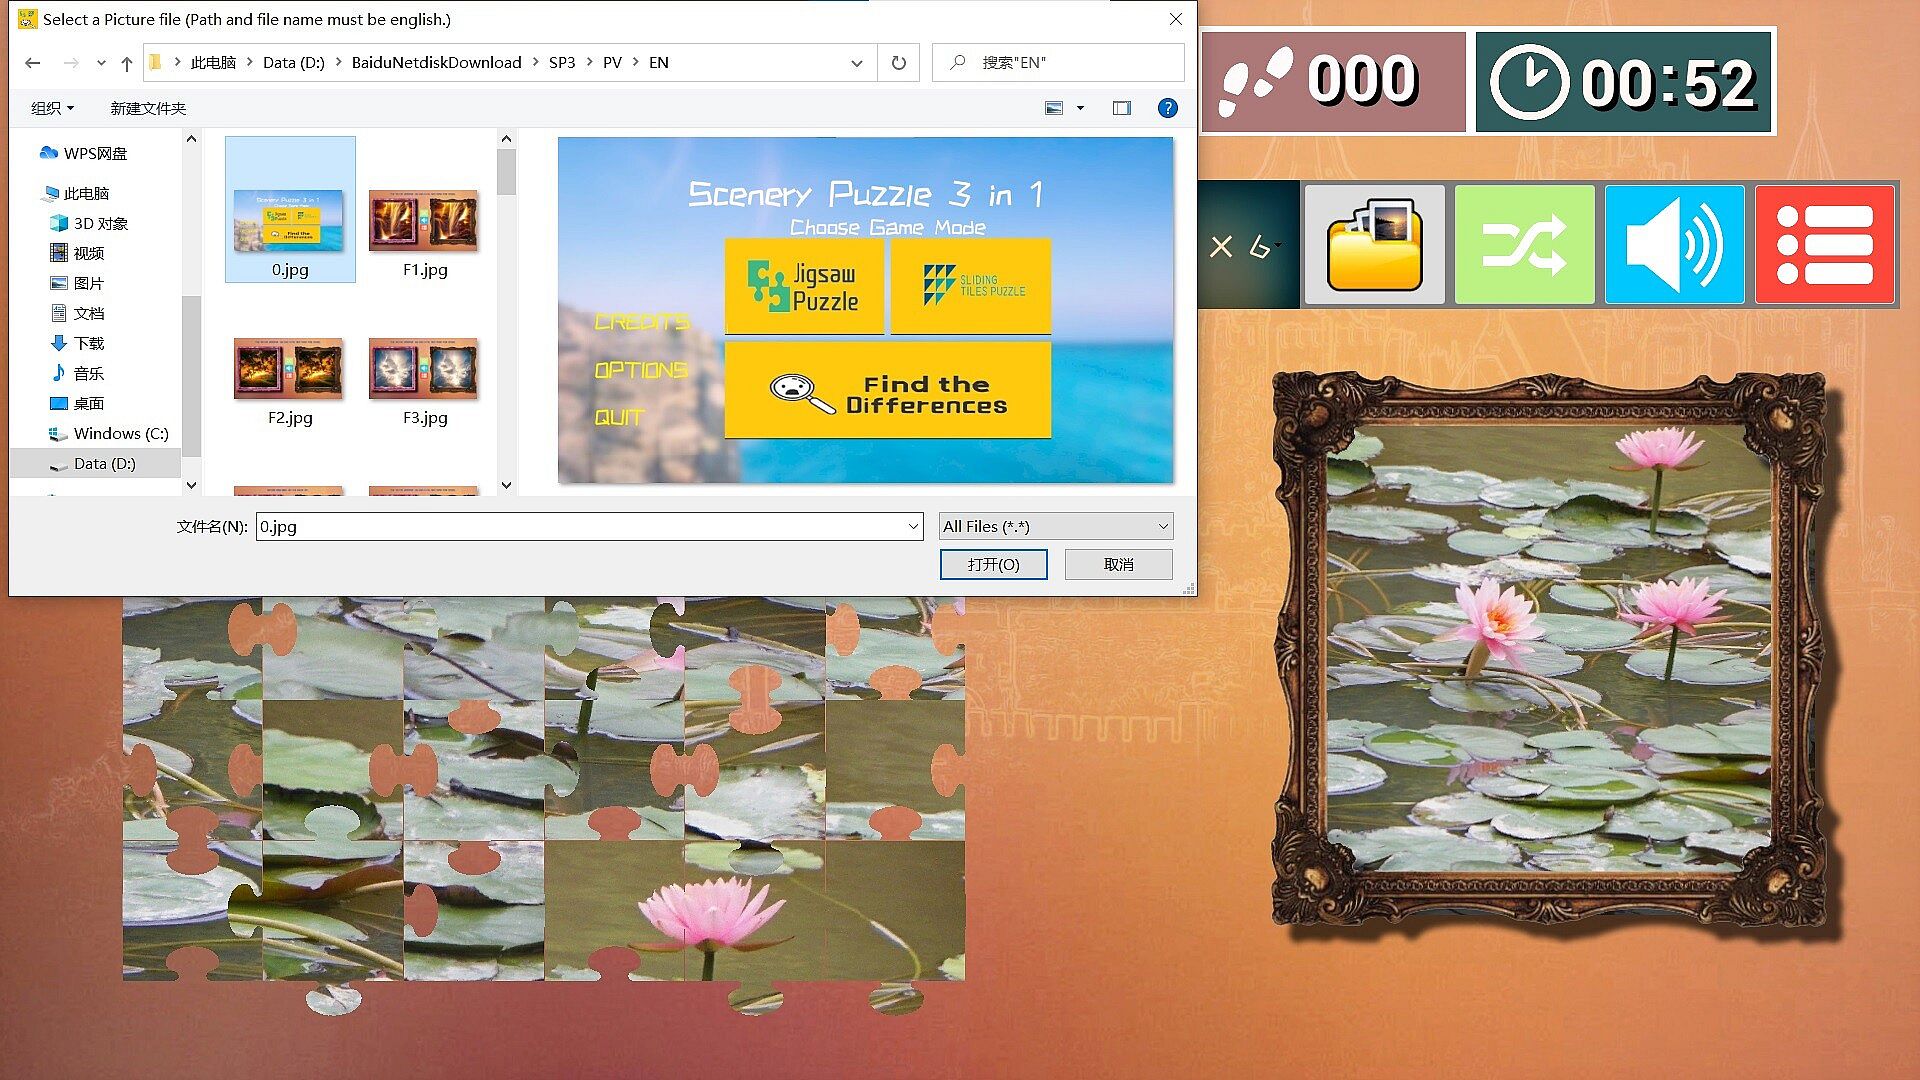Open the red list menu icon
The height and width of the screenshot is (1080, 1920).
click(1824, 245)
